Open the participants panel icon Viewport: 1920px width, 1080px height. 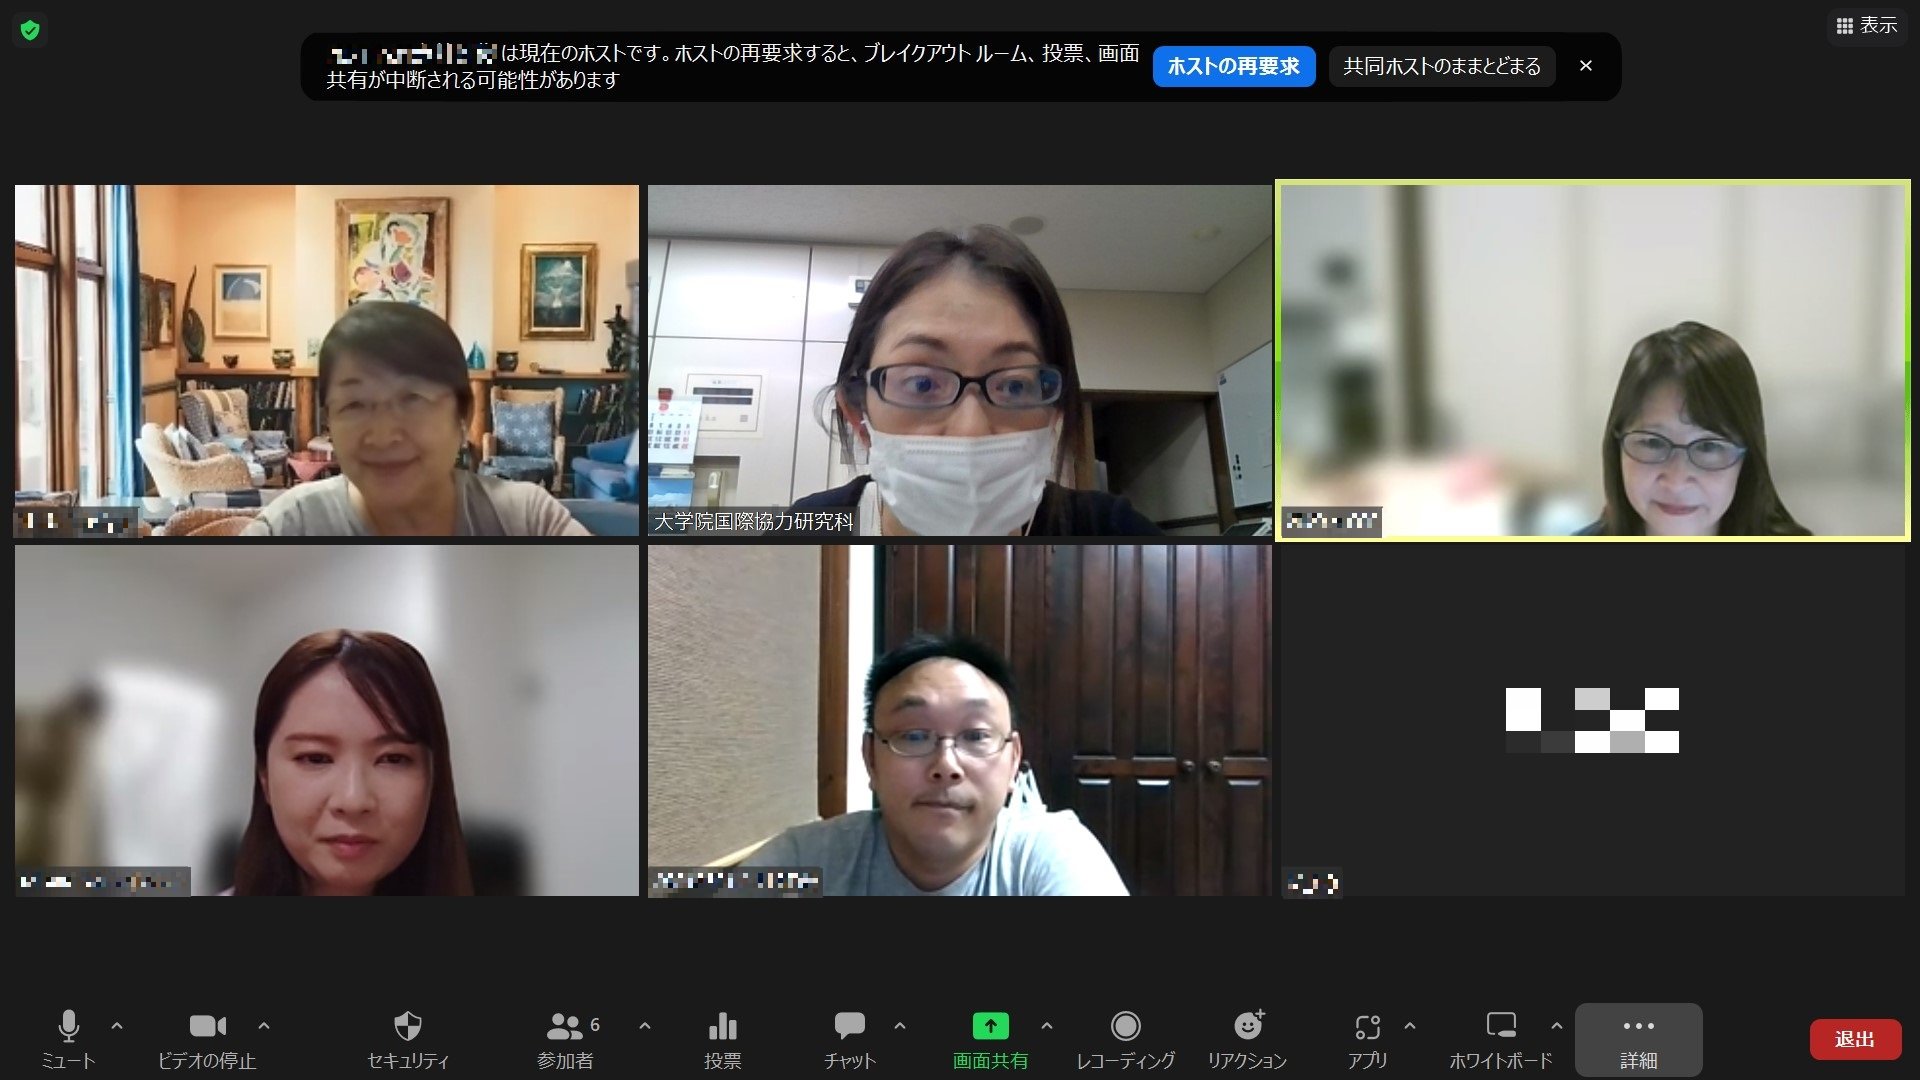coord(565,1027)
